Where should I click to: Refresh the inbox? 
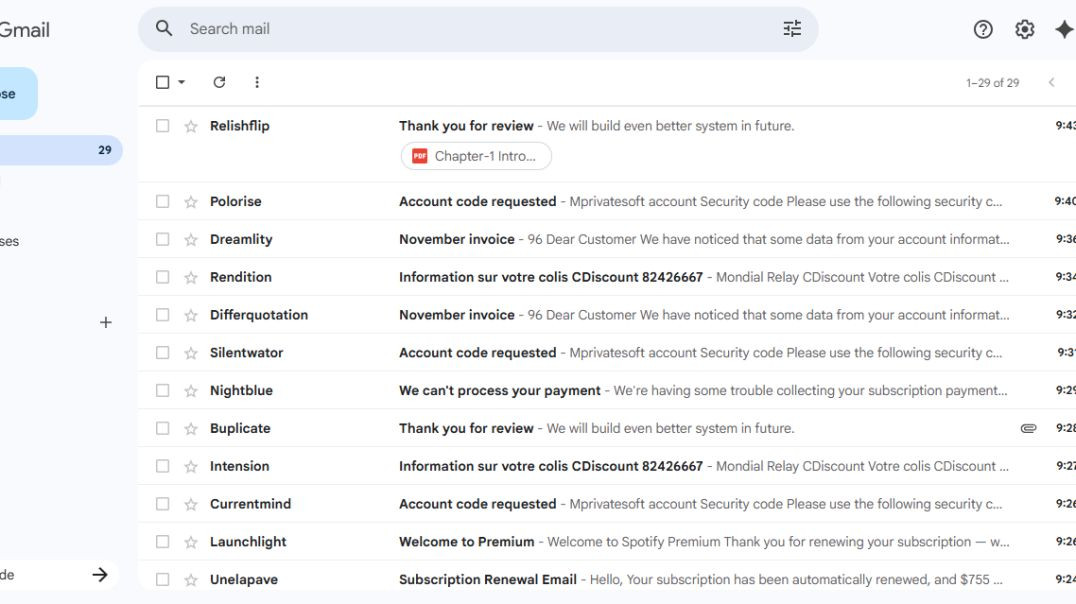tap(219, 82)
